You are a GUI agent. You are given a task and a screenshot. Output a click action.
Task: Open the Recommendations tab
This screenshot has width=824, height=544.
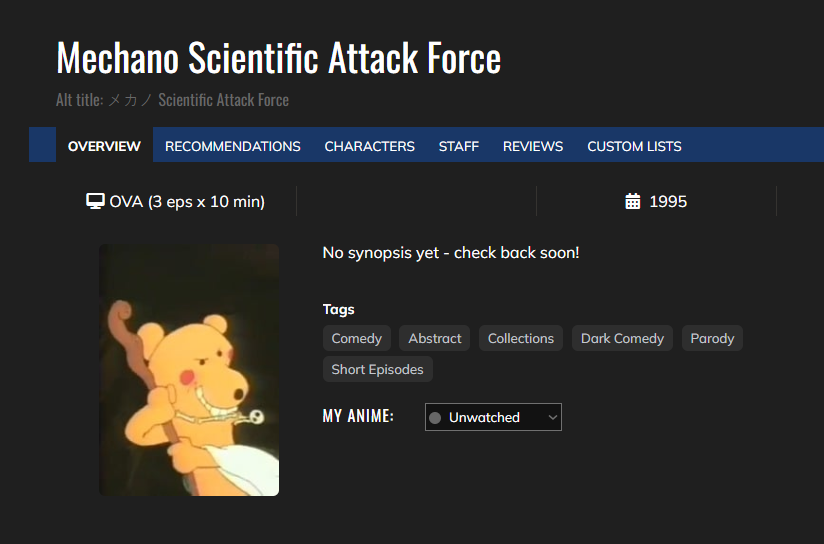point(232,146)
